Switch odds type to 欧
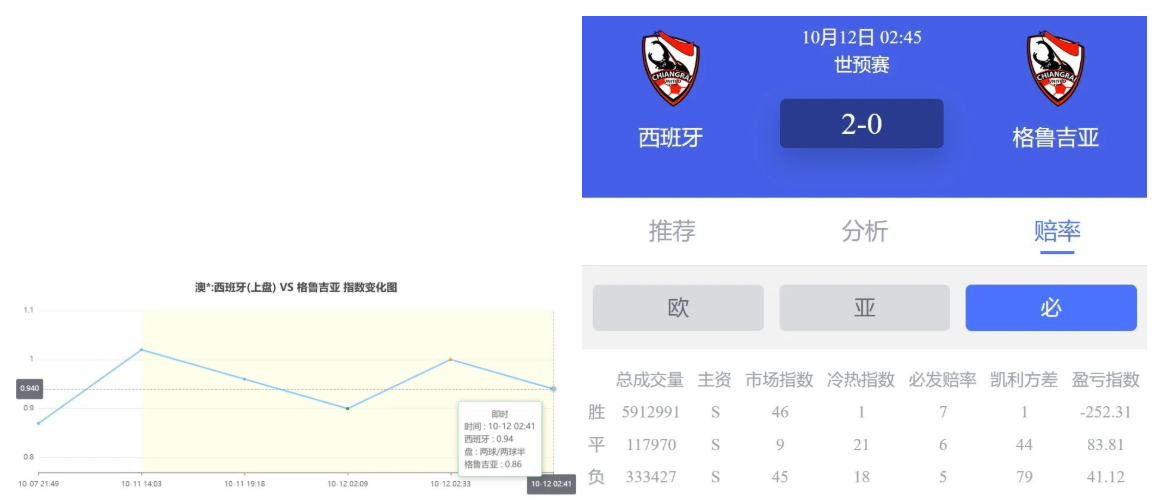 click(678, 308)
